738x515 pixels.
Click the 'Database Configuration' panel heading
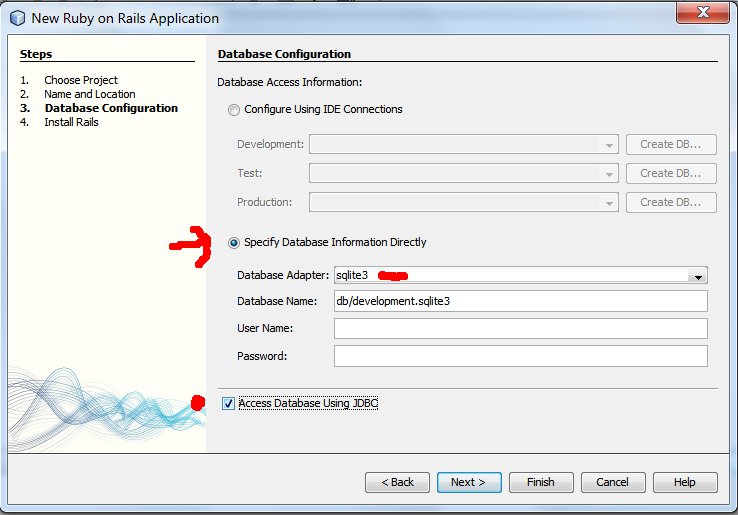coord(284,54)
